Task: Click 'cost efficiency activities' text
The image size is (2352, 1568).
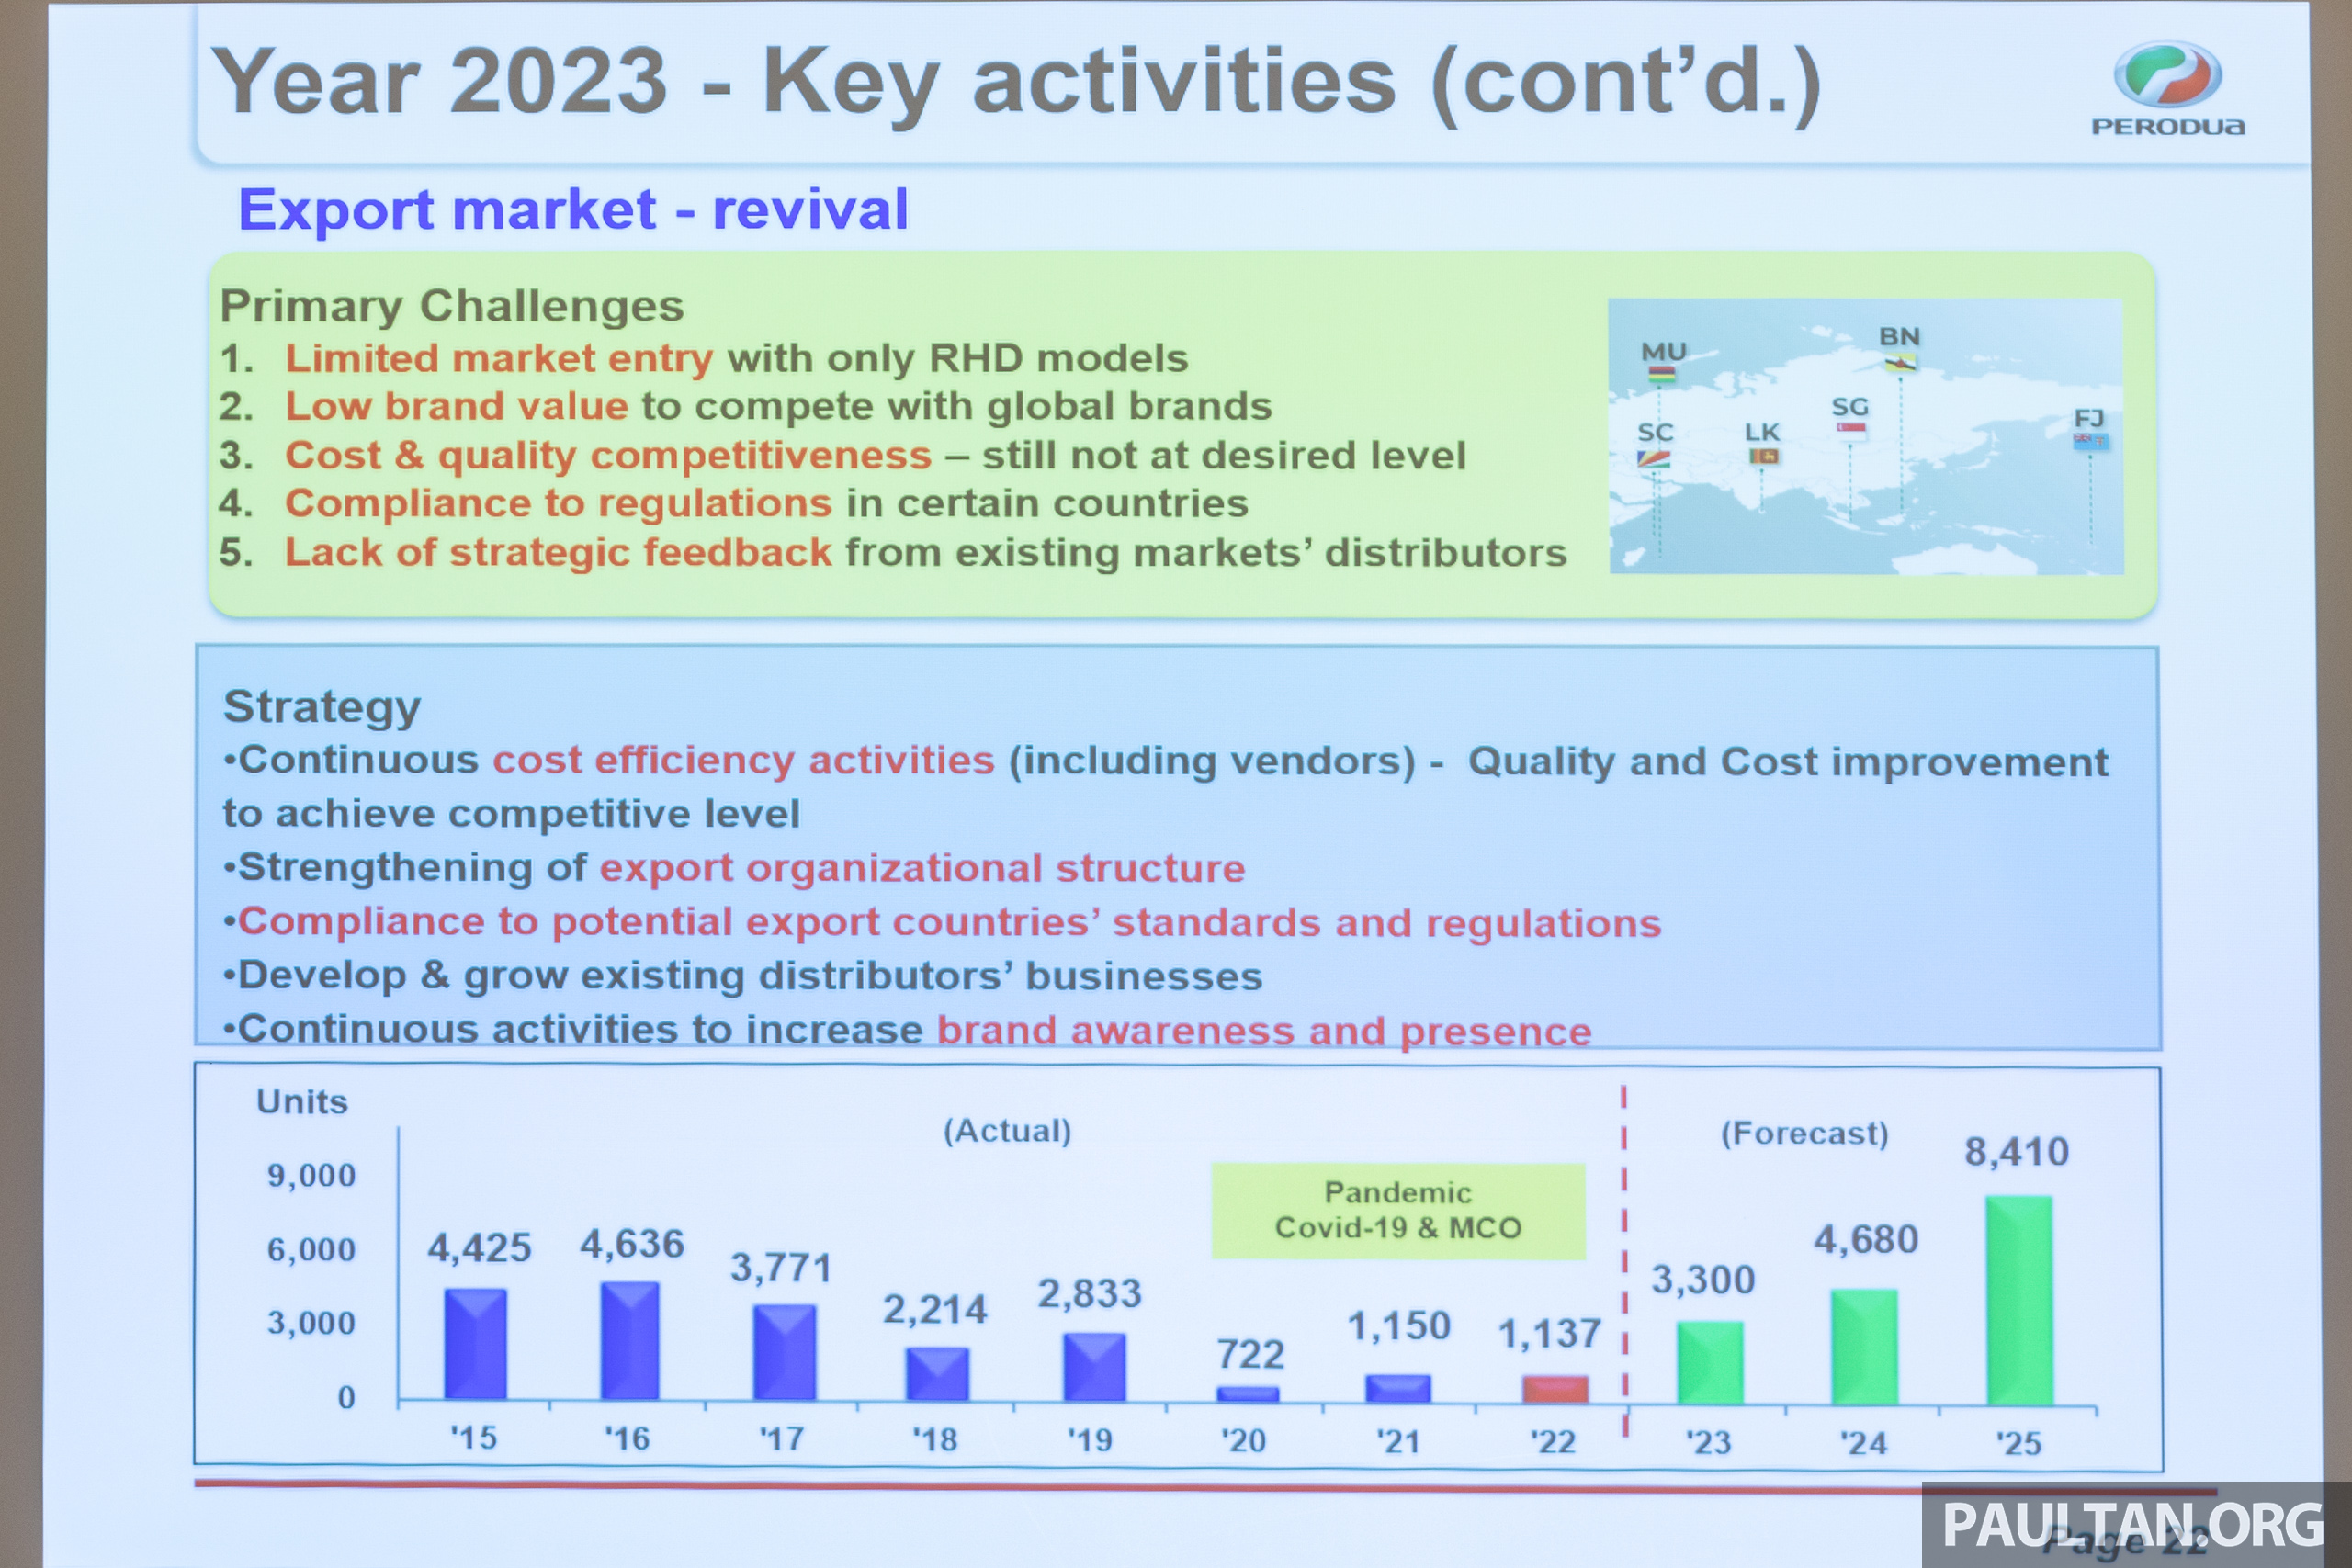Action: 744,761
